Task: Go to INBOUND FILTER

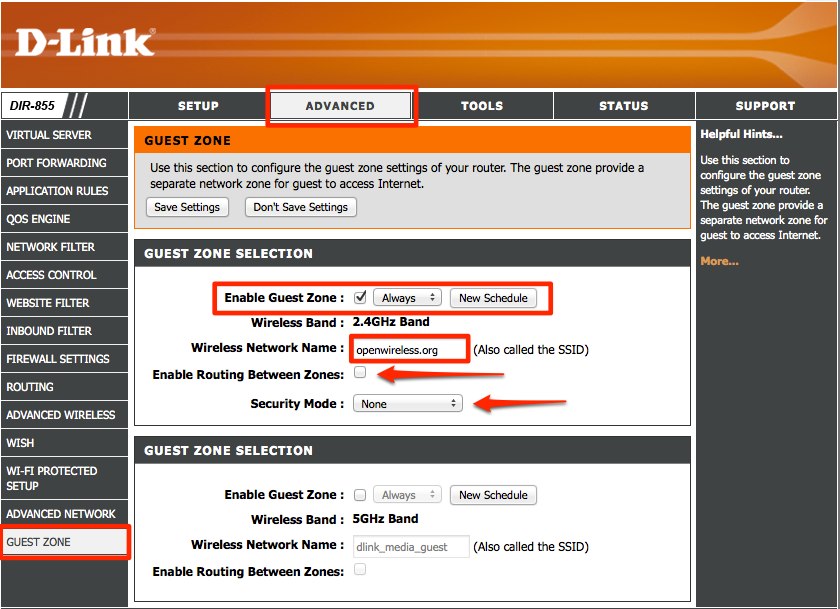Action: click(64, 331)
